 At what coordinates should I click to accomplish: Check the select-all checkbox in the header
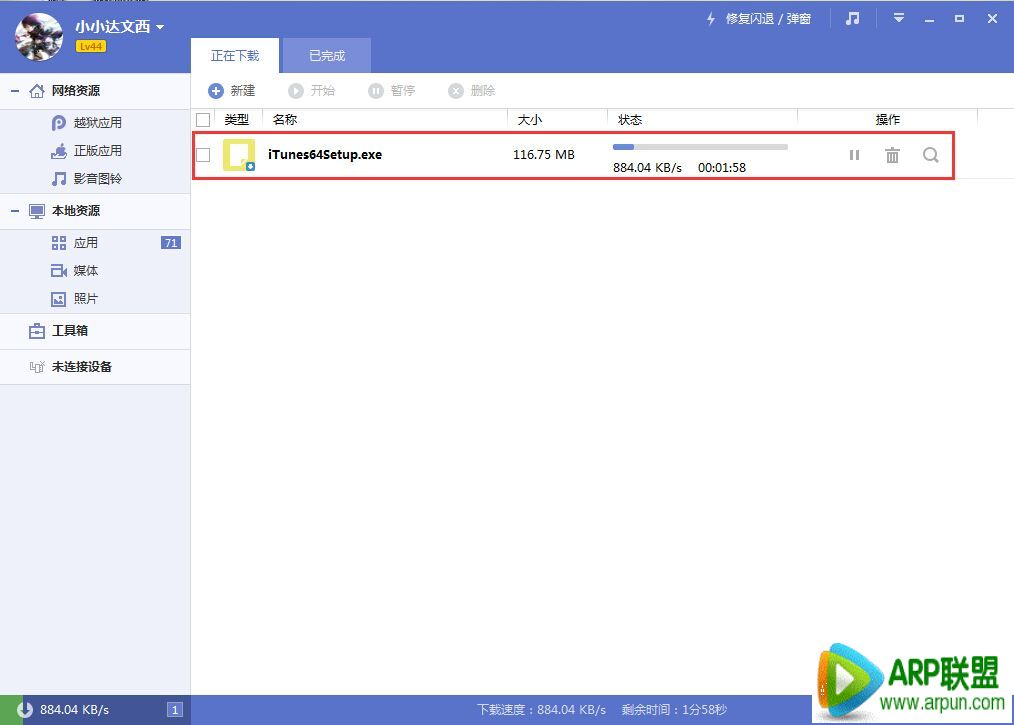pyautogui.click(x=203, y=118)
